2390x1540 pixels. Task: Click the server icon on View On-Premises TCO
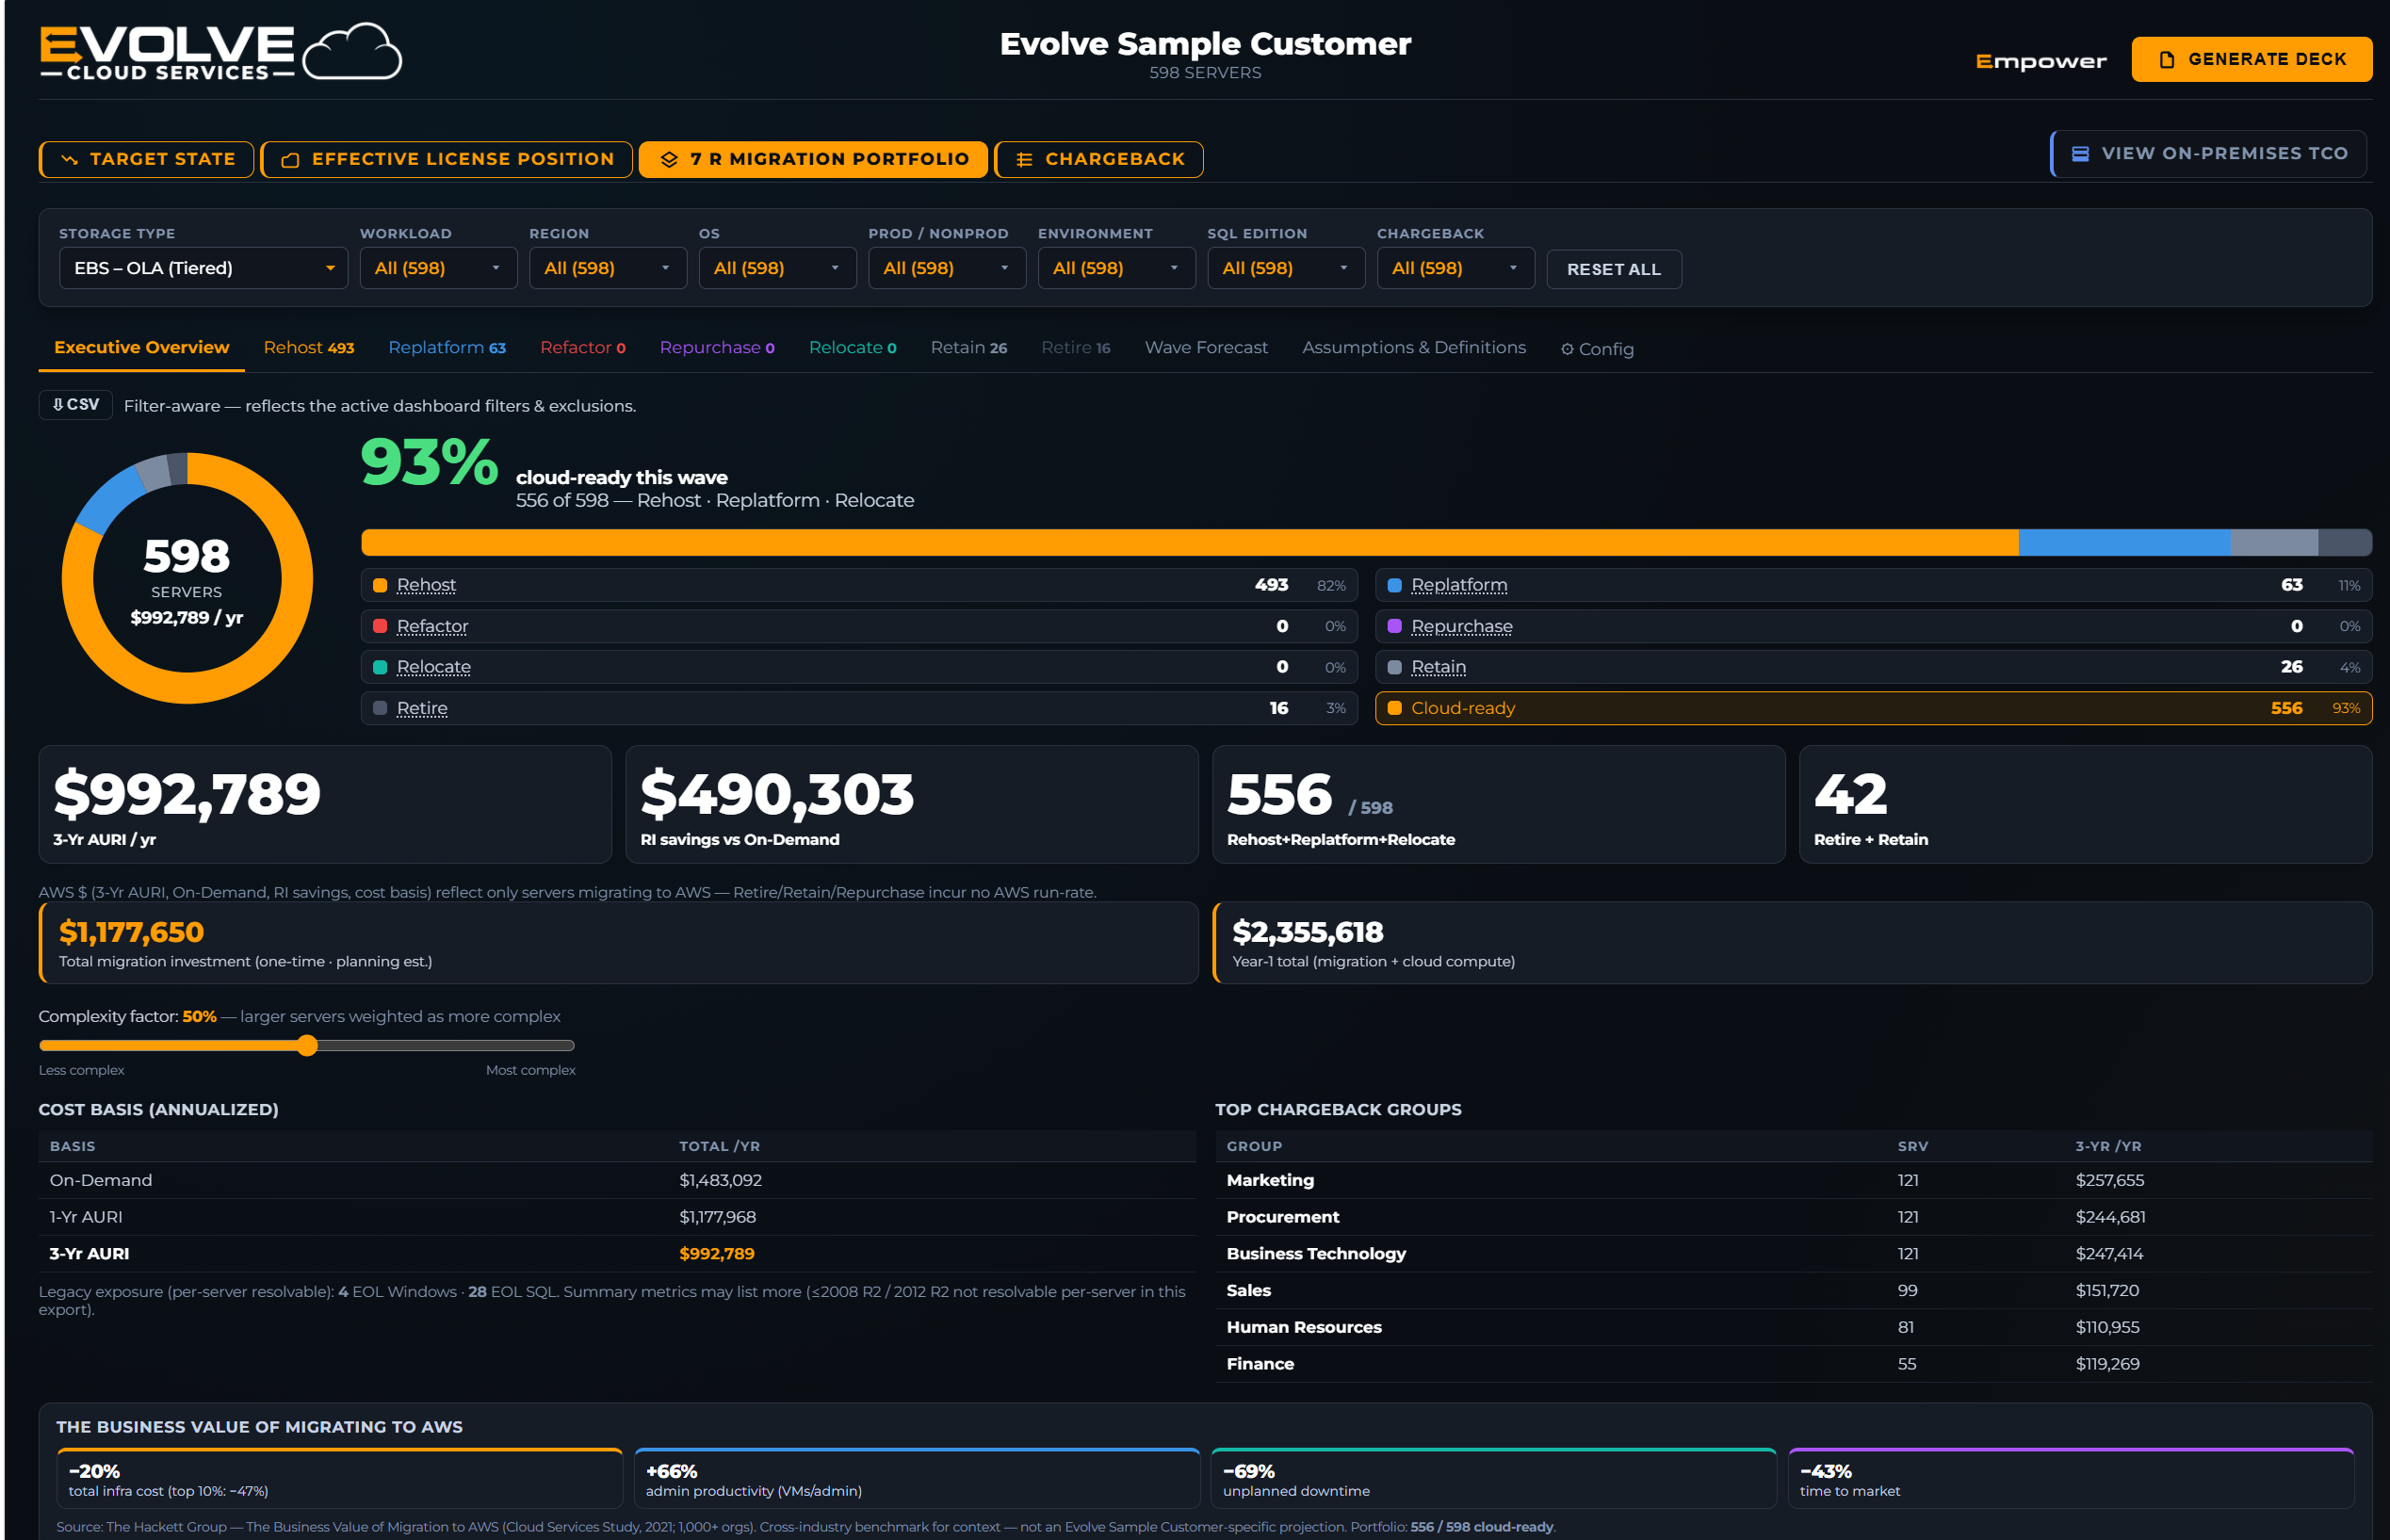2080,154
